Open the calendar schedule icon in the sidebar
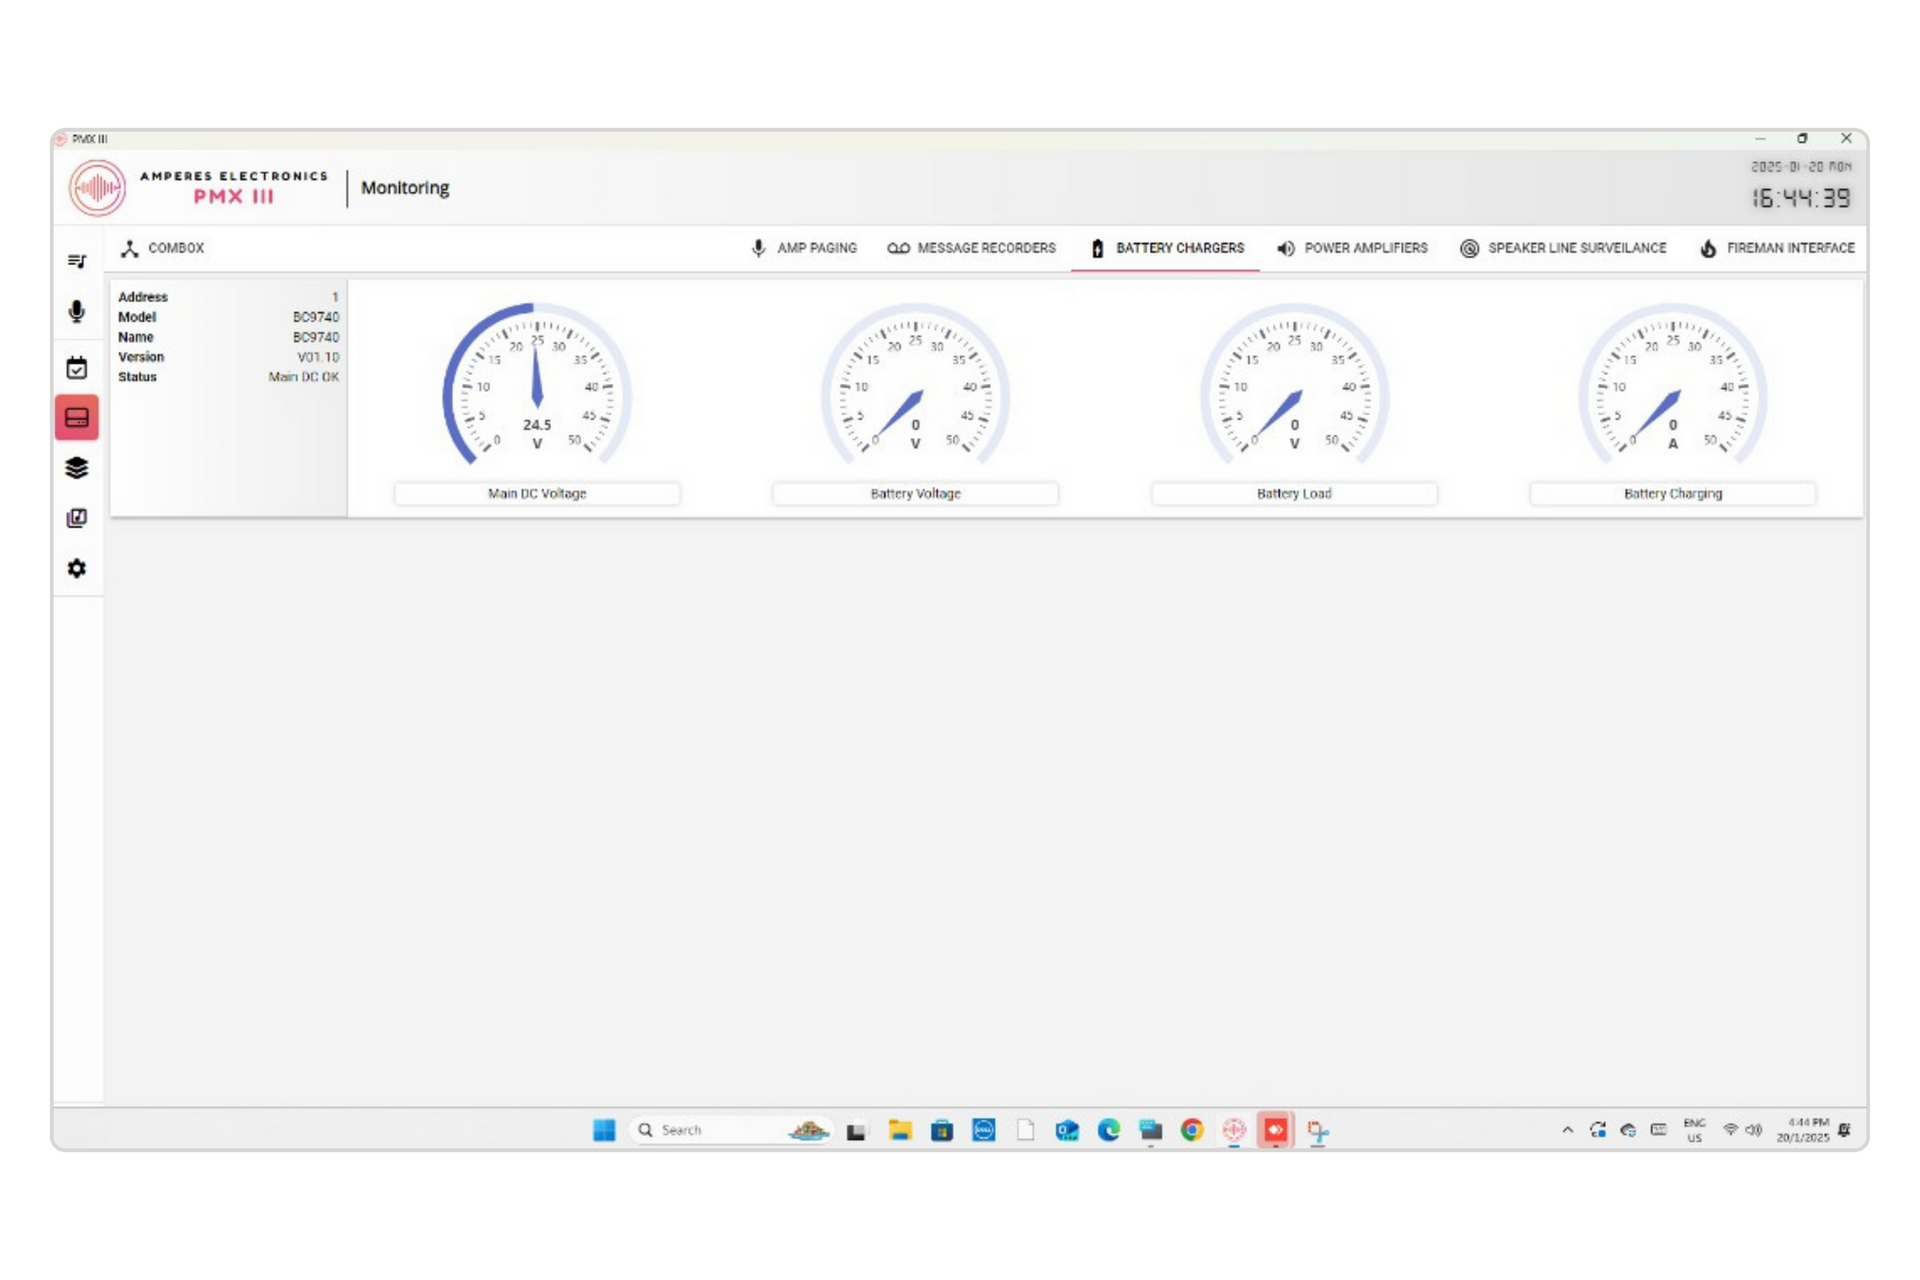This screenshot has height=1280, width=1920. click(x=77, y=368)
